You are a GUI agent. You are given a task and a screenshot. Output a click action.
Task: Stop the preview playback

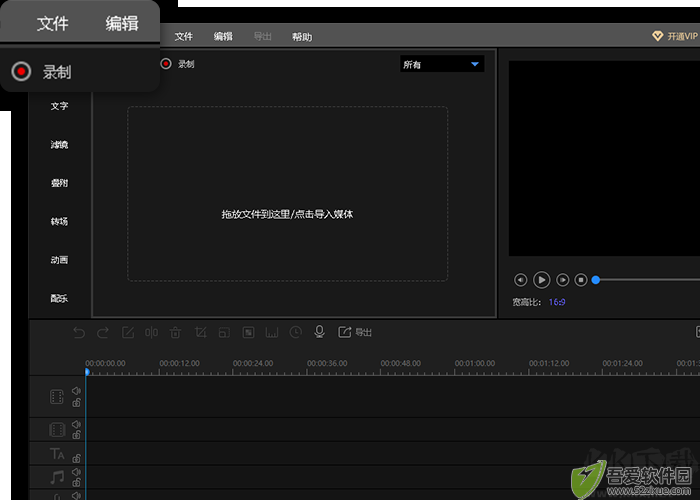pyautogui.click(x=581, y=280)
